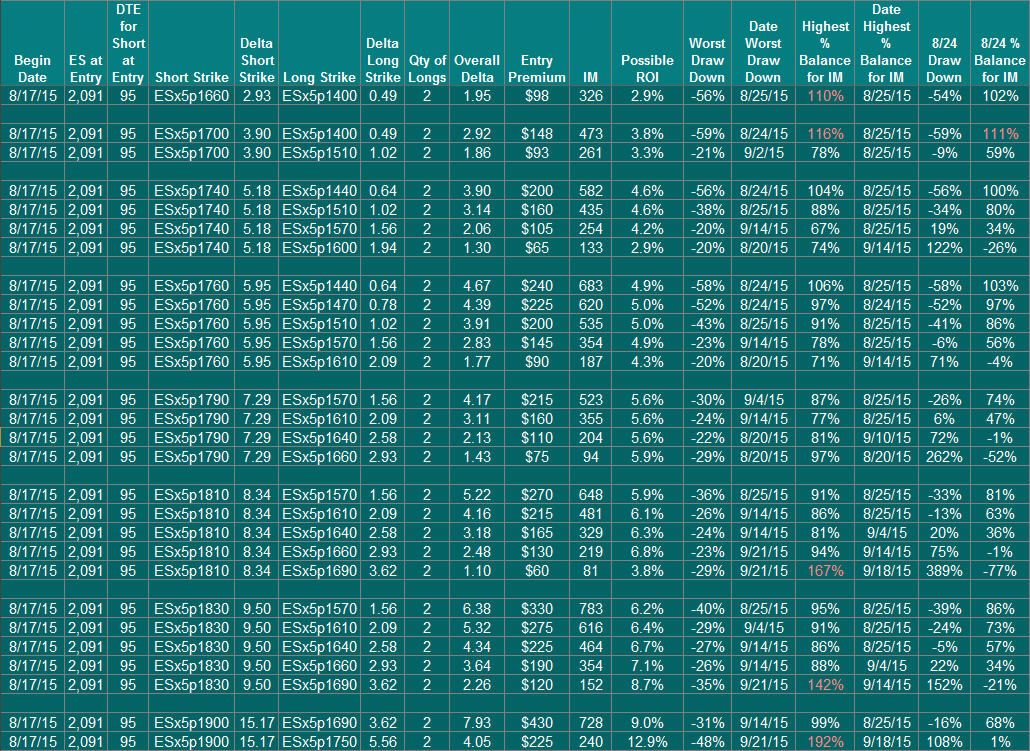
Task: Click the overall delta value '1.95'
Action: click(477, 96)
